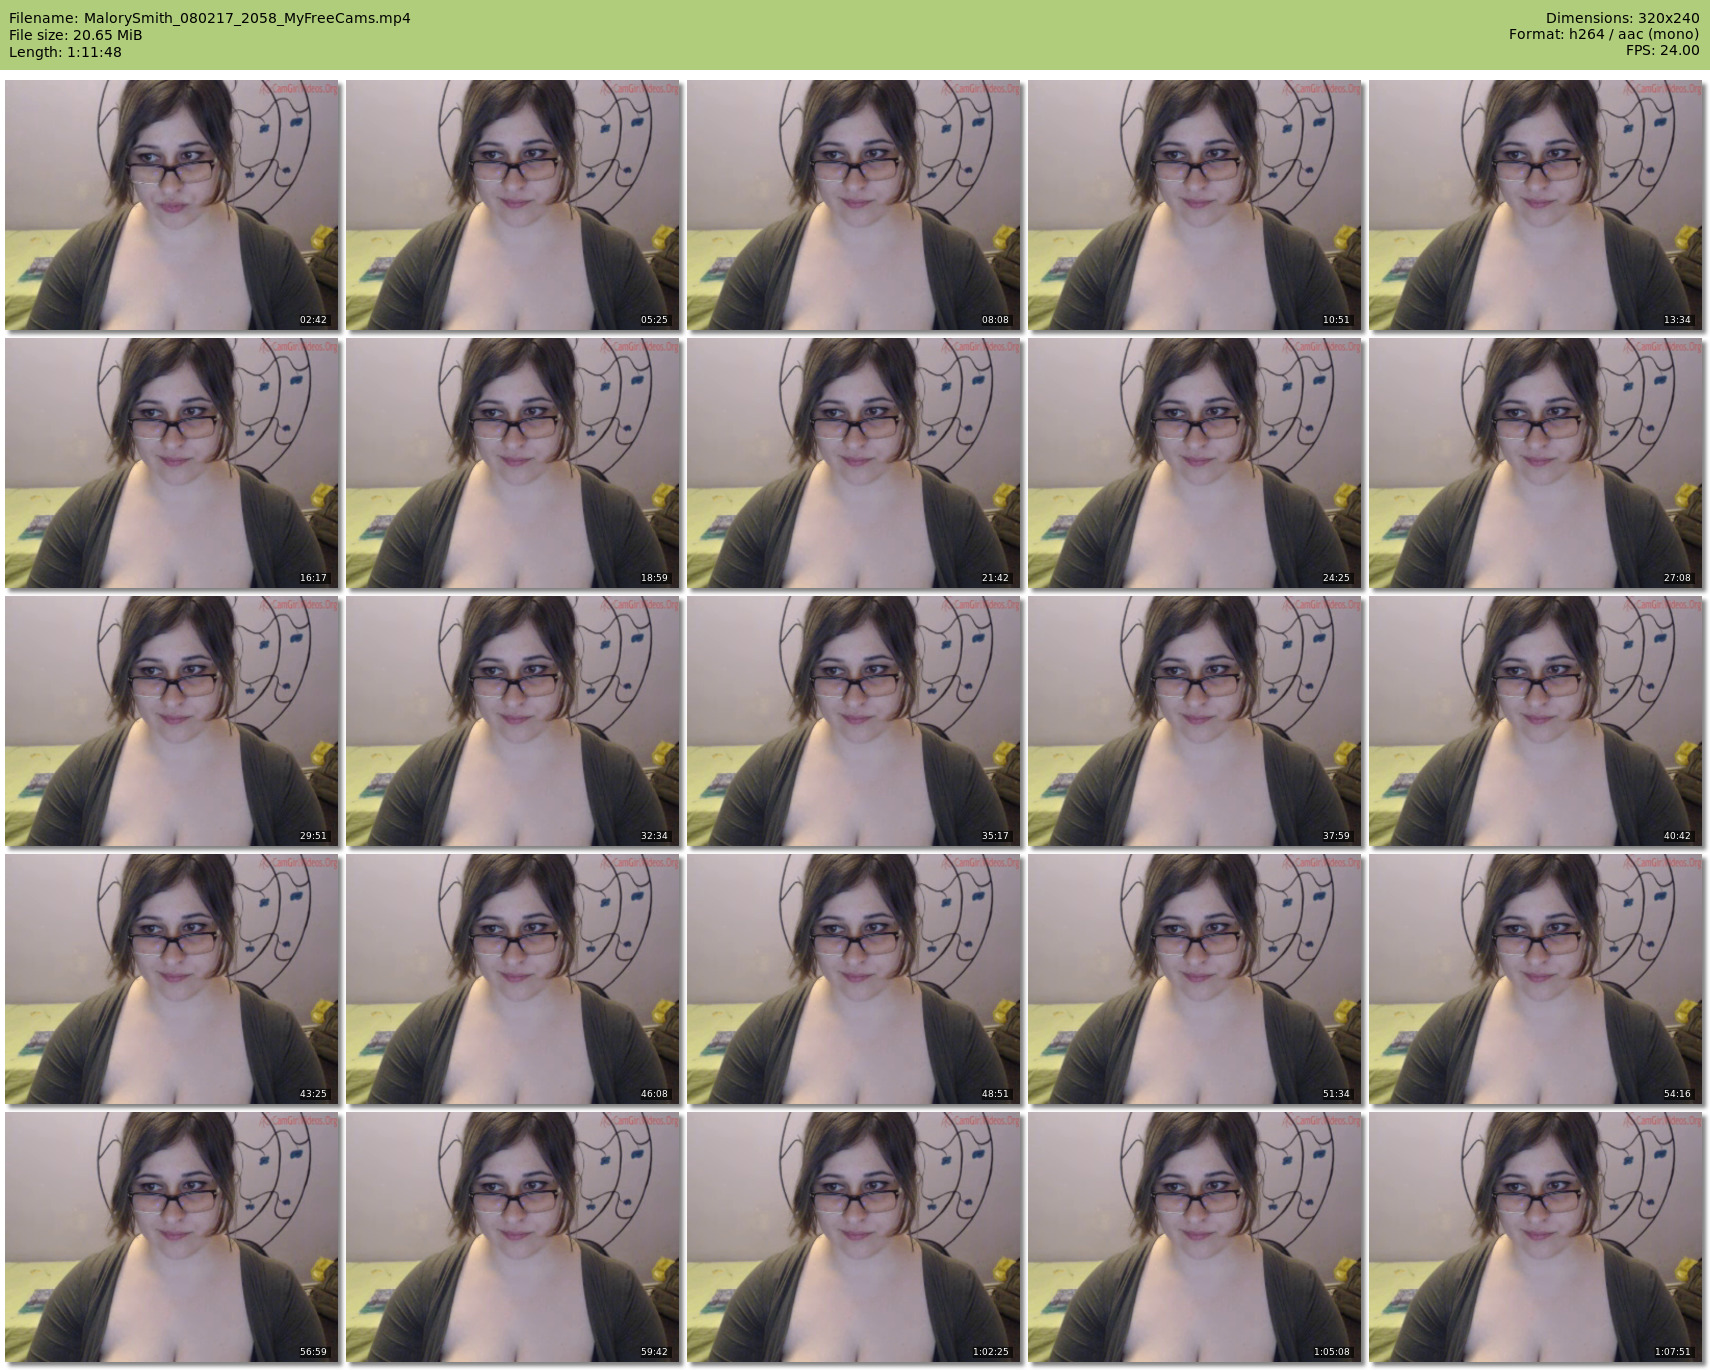Click the File size 20.65 MiB text
The image size is (1710, 1370).
[75, 35]
